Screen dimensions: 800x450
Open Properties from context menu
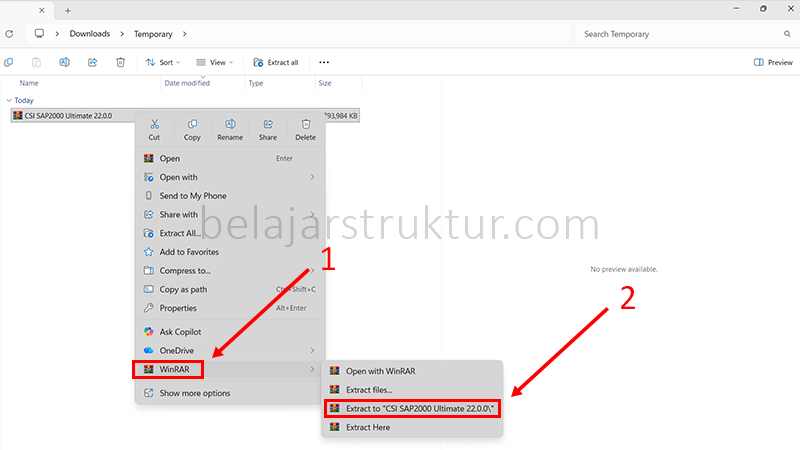click(x=230, y=308)
